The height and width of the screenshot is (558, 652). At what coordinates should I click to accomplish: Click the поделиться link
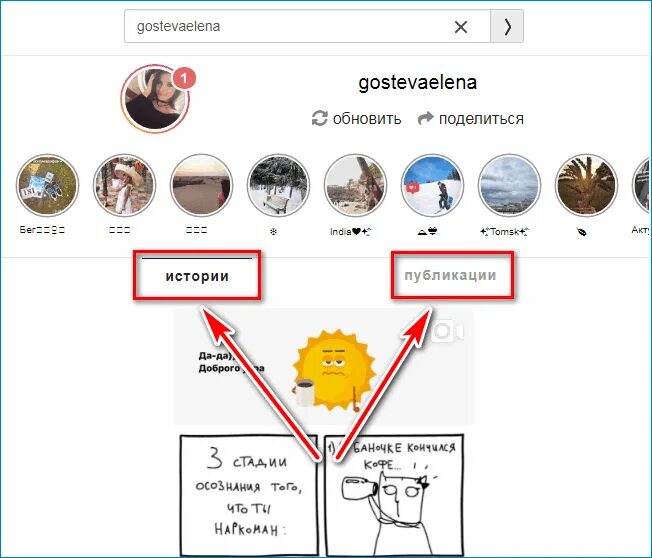(481, 119)
